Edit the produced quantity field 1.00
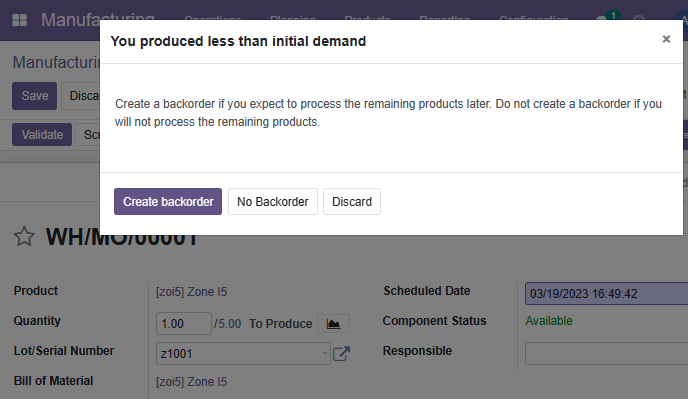Image resolution: width=688 pixels, height=399 pixels. [184, 324]
